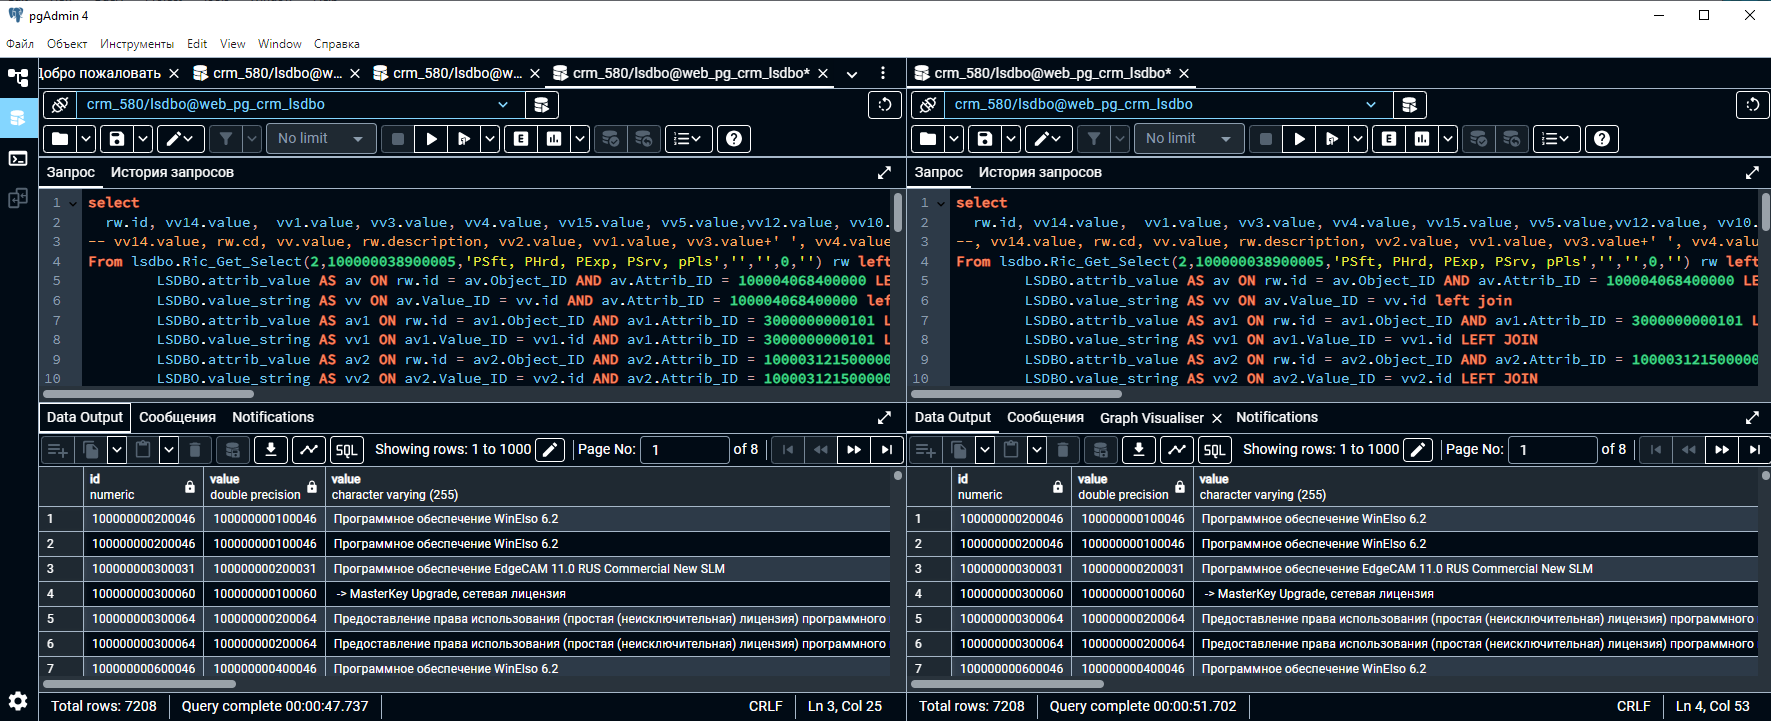Expand left Query editor to full panel
The width and height of the screenshot is (1771, 721).
(884, 172)
